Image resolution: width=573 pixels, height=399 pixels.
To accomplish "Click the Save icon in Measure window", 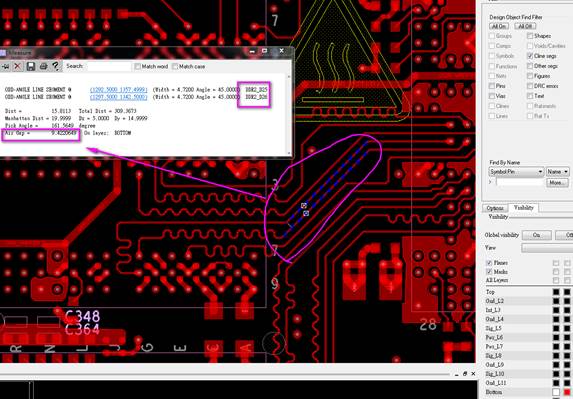I will tap(31, 66).
